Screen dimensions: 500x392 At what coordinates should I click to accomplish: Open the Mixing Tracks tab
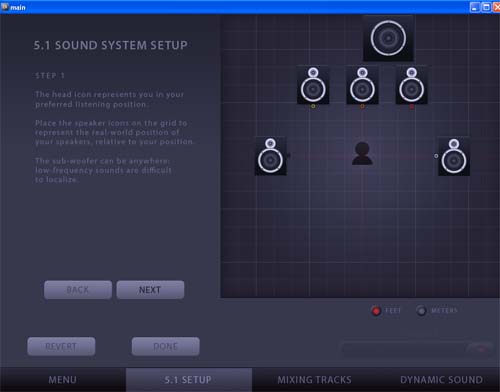pos(314,380)
